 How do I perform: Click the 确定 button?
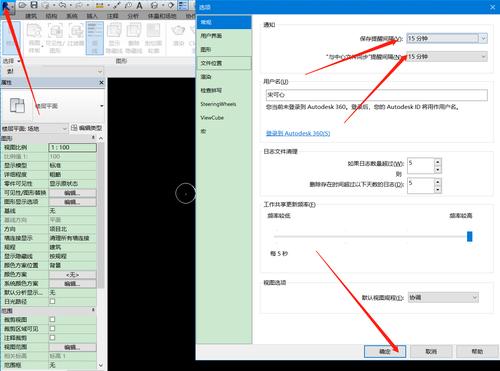tap(385, 351)
